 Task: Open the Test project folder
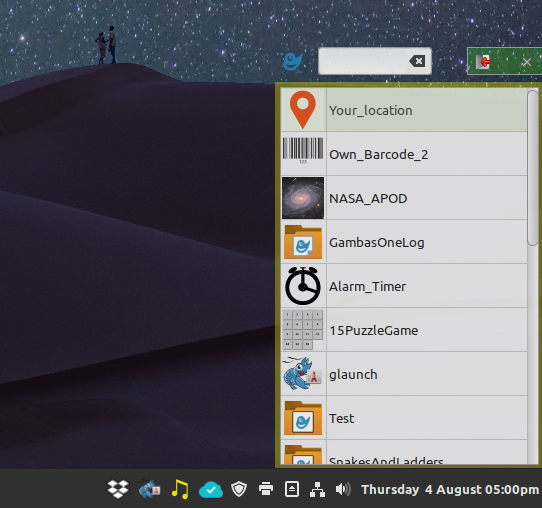coord(404,418)
